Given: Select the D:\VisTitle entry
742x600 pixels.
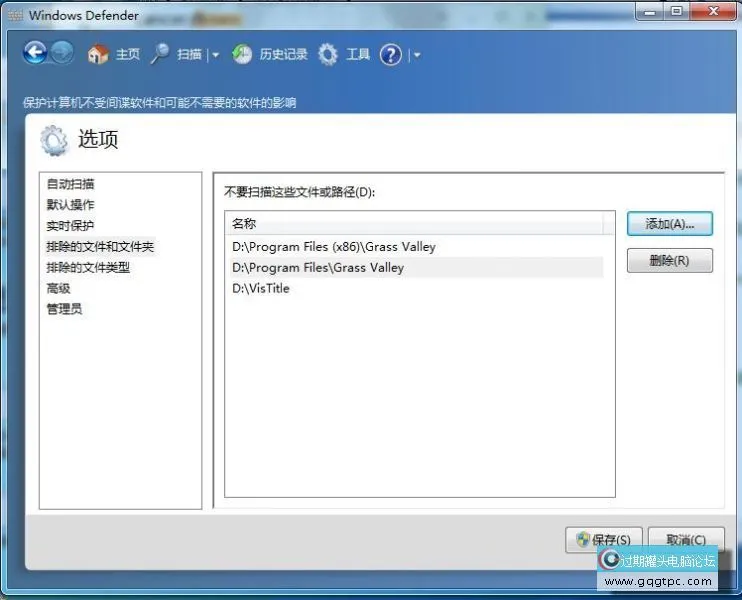Looking at the screenshot, I should pyautogui.click(x=417, y=288).
